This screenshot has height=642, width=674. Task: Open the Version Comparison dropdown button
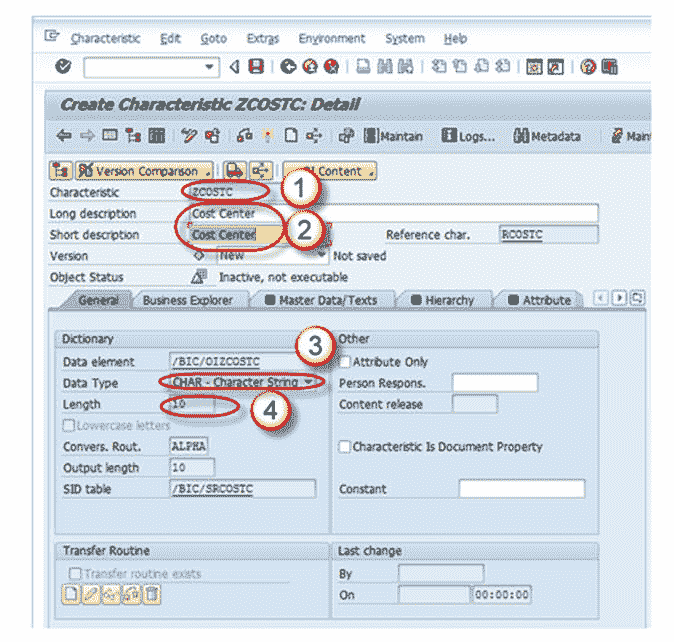pyautogui.click(x=144, y=171)
